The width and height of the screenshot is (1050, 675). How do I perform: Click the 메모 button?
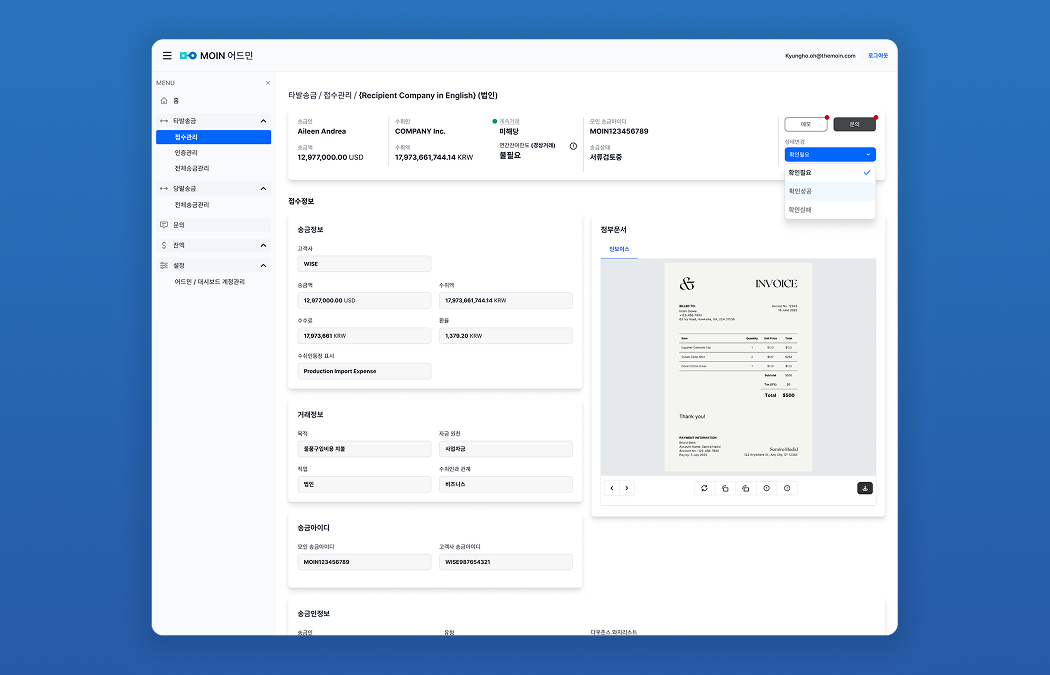[x=805, y=125]
